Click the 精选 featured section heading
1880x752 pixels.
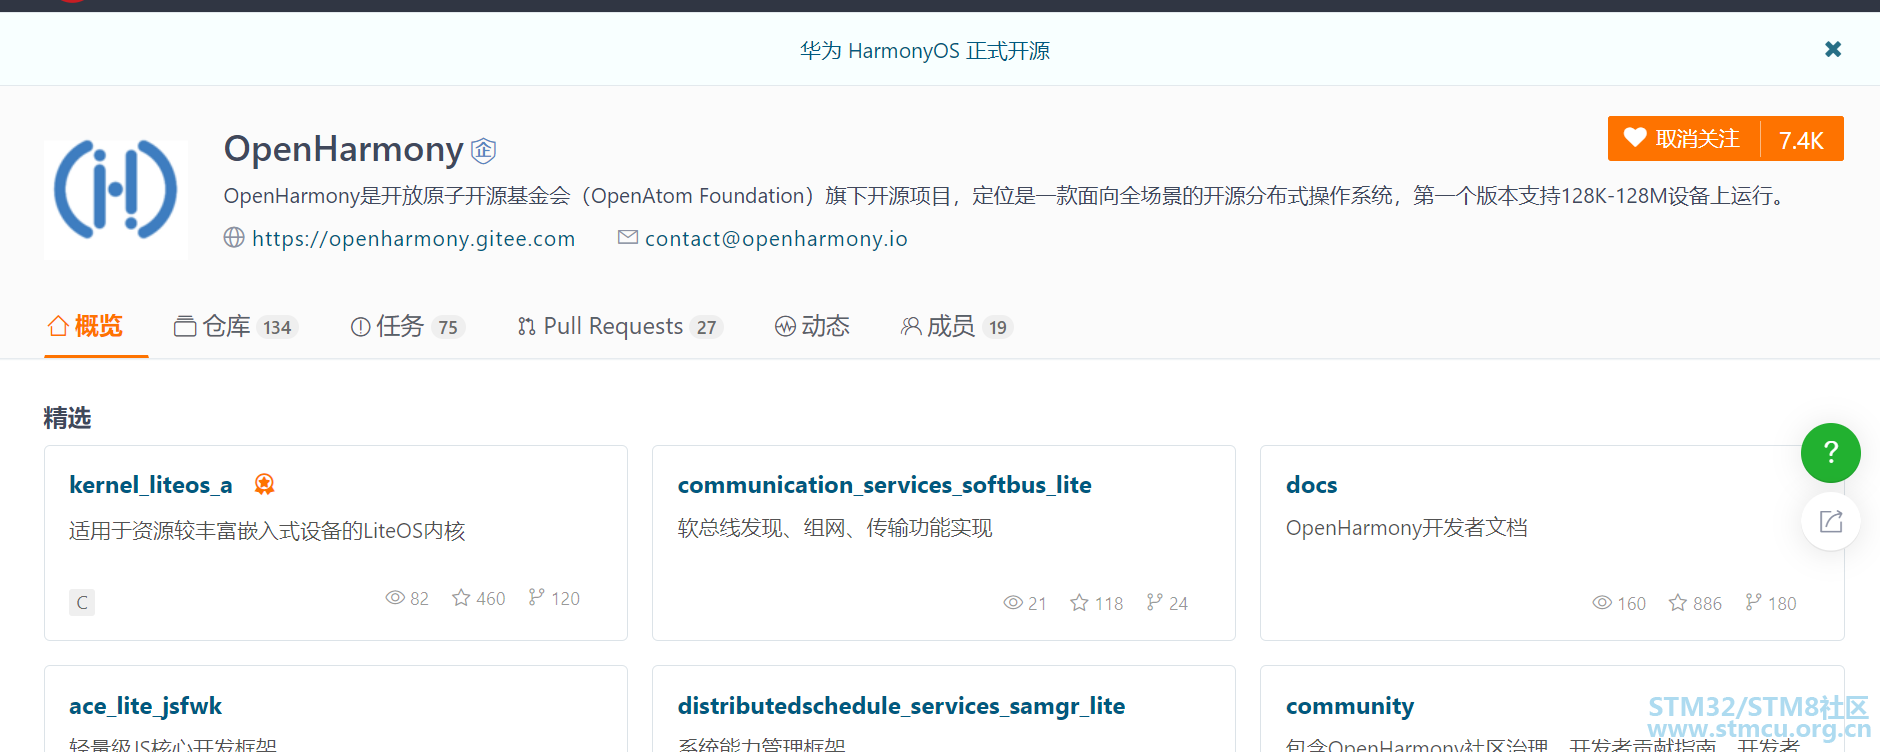click(67, 418)
